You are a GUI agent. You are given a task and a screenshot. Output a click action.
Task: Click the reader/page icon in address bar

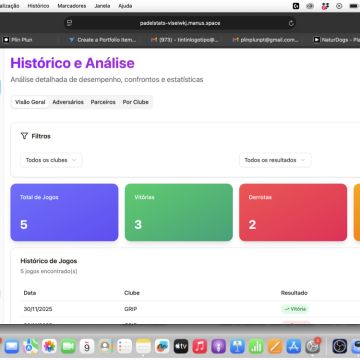(x=69, y=23)
